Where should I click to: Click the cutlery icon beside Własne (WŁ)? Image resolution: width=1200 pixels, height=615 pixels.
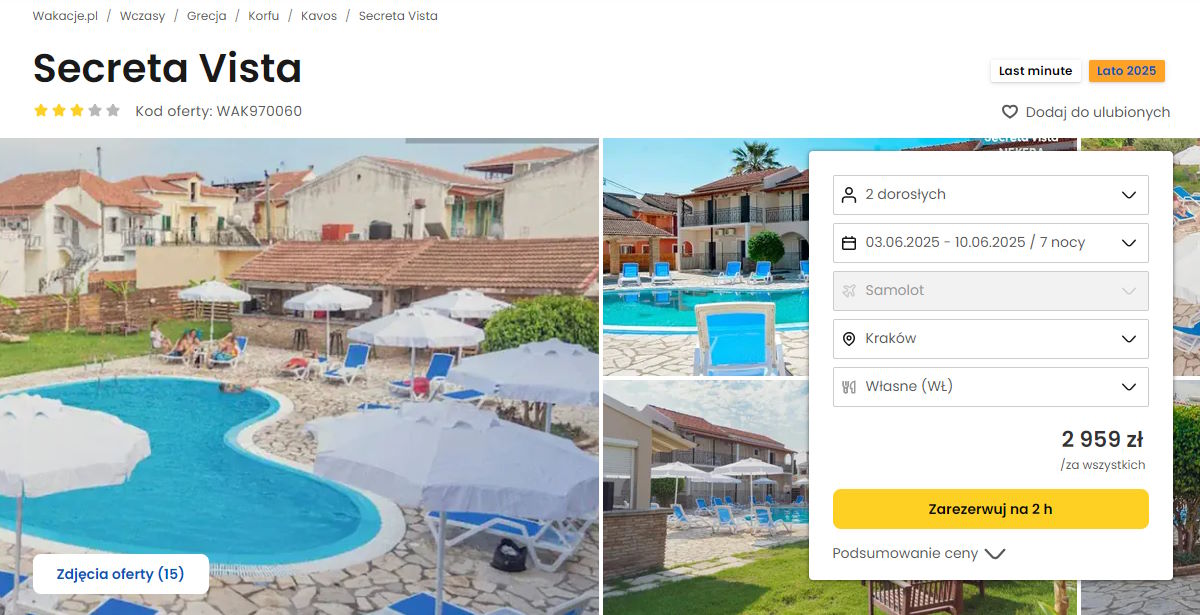(x=849, y=386)
